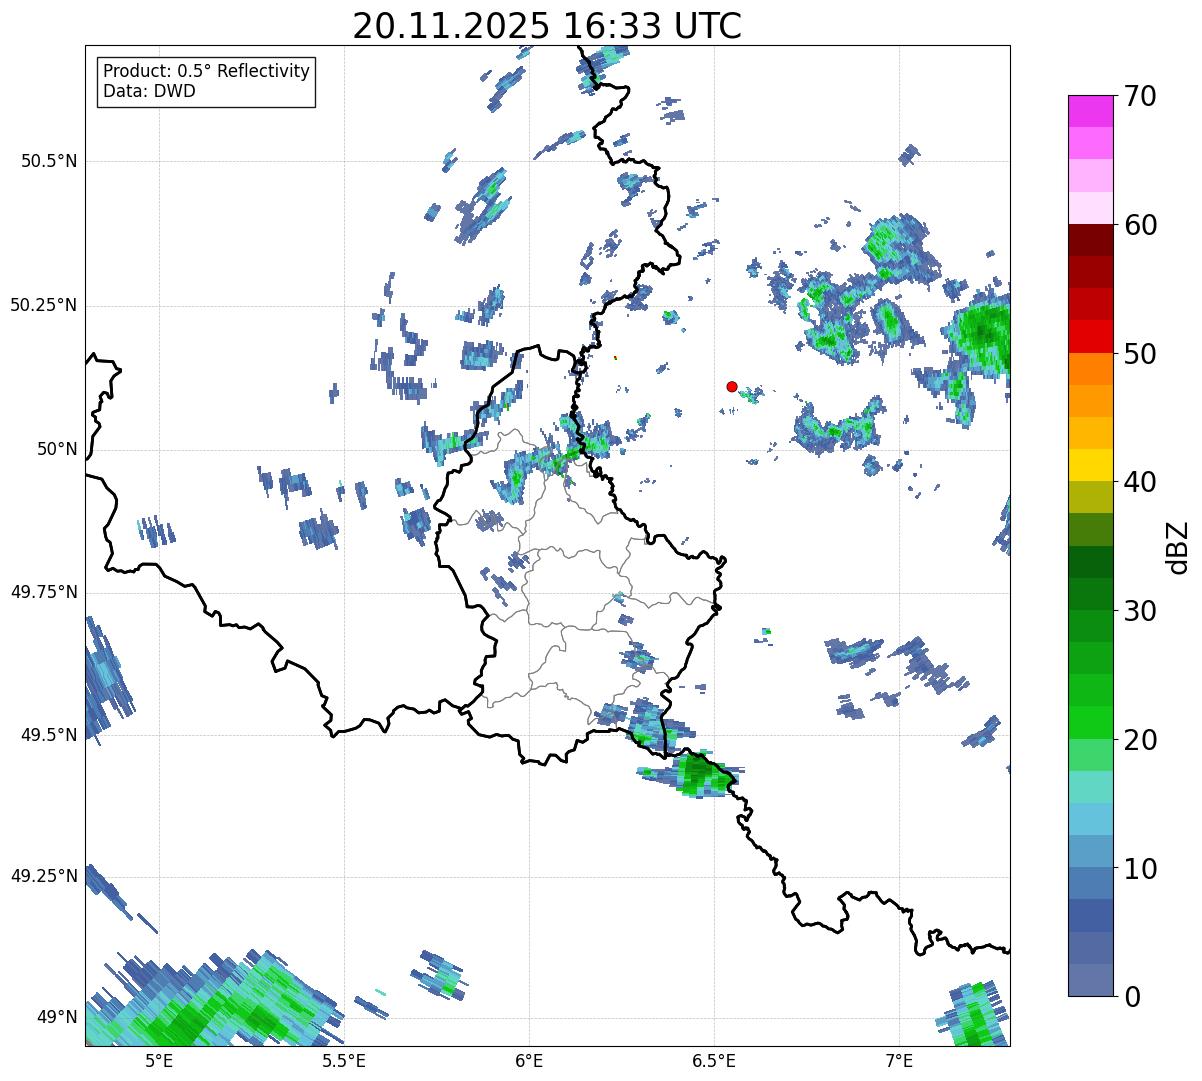The height and width of the screenshot is (1081, 1202).
Task: Click the latitude label "50.5°N"
Action: point(51,161)
